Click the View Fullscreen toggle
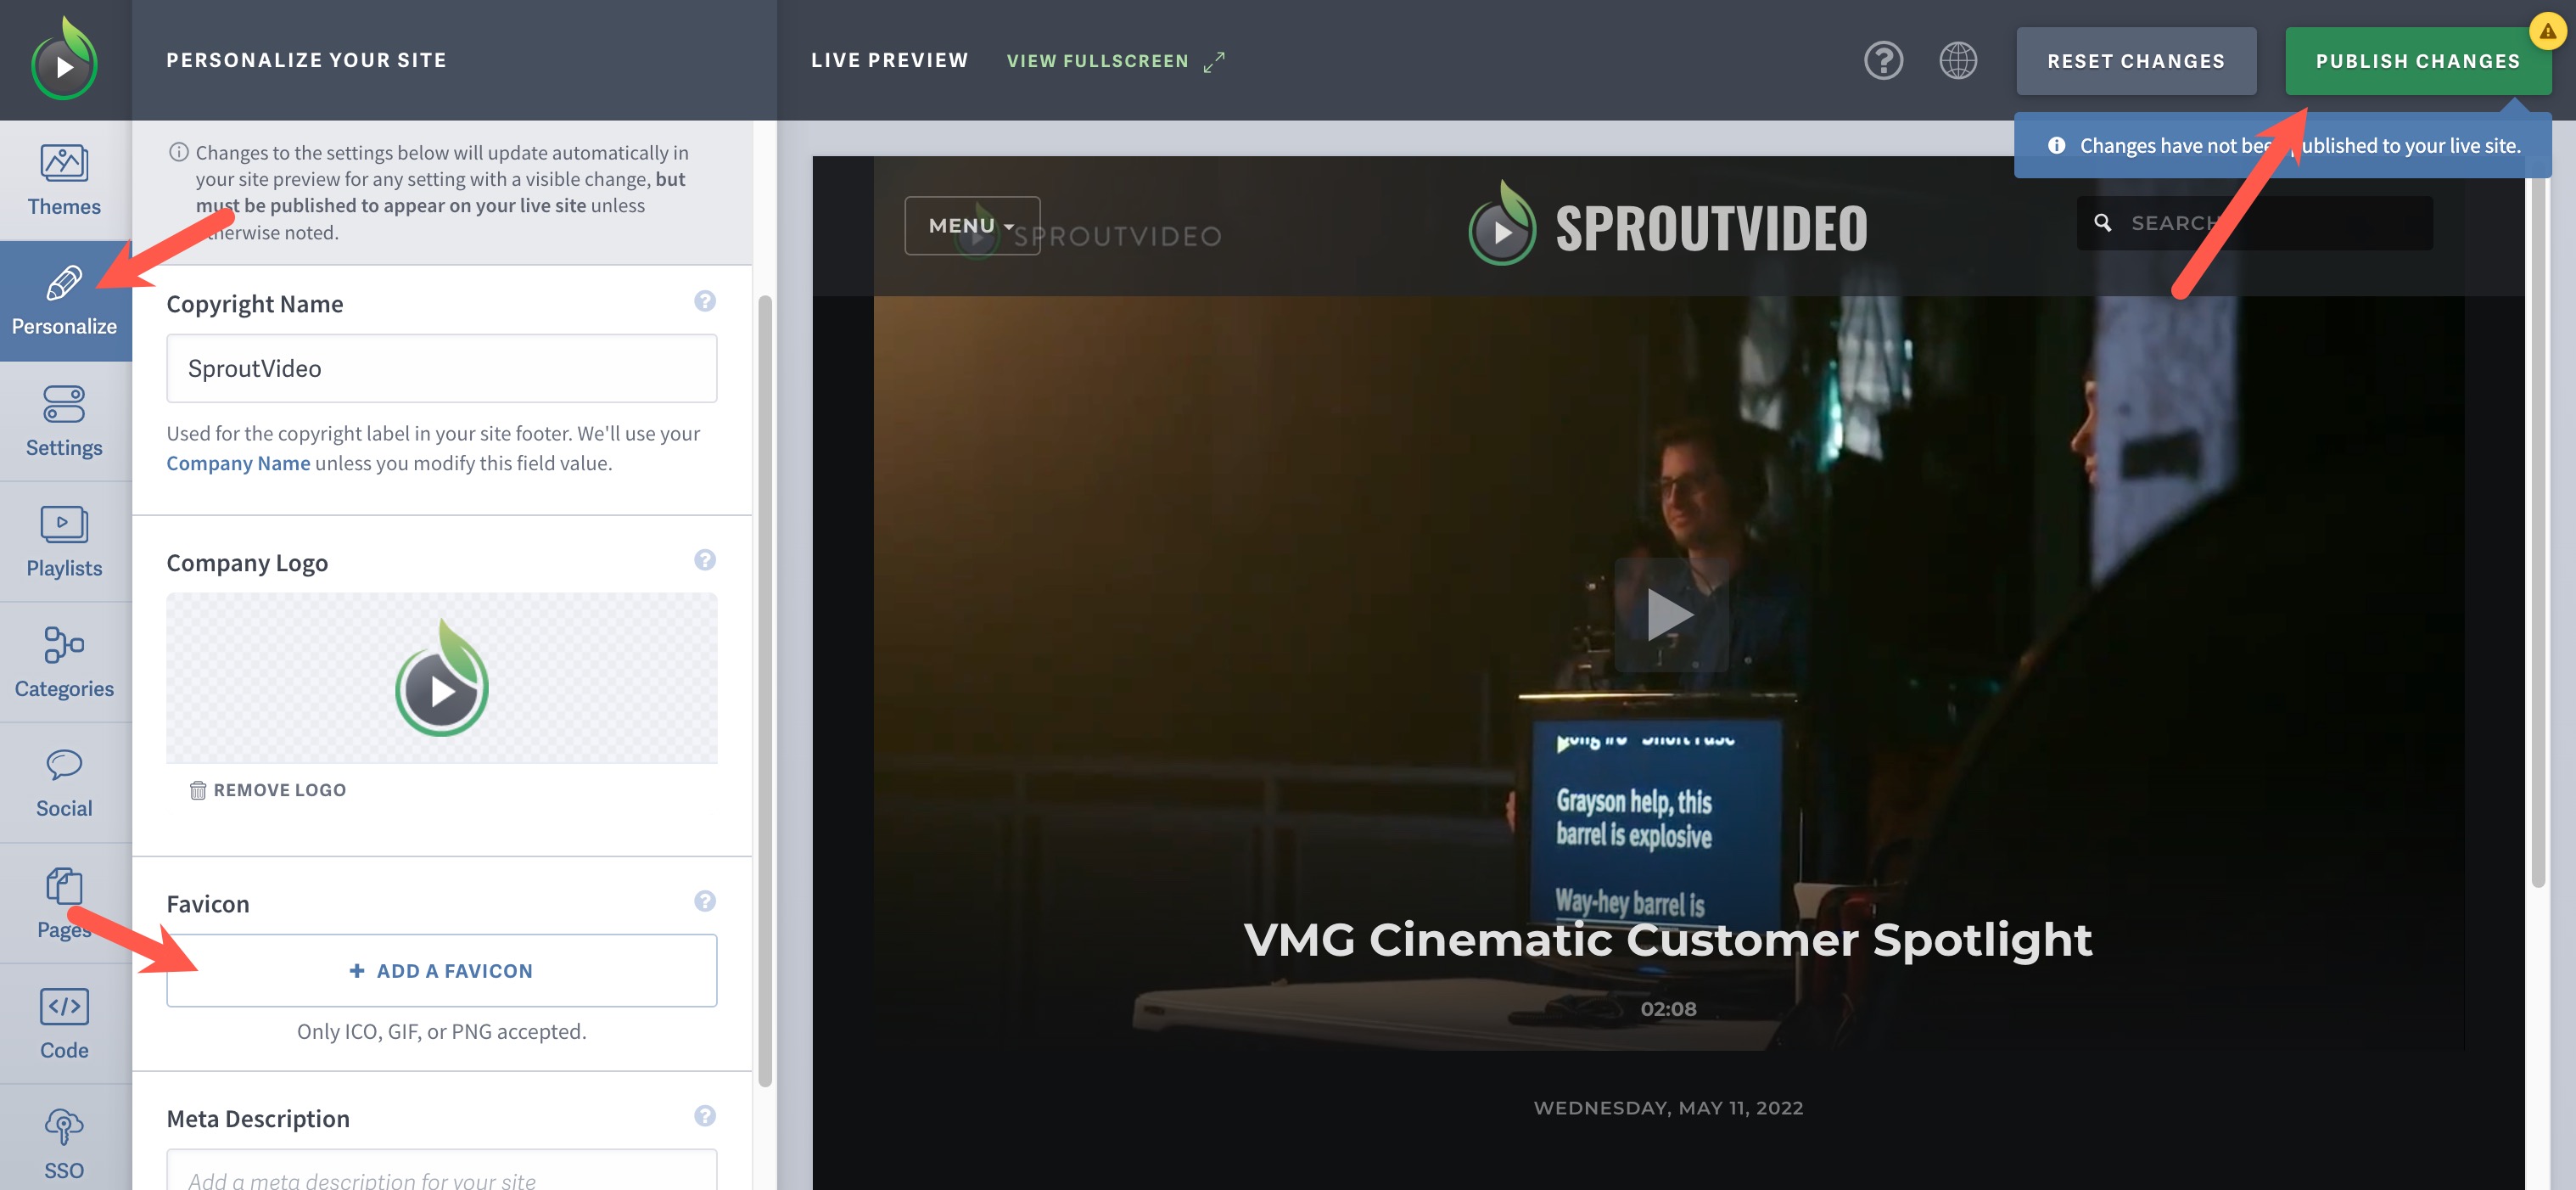Viewport: 2576px width, 1190px height. 1117,61
